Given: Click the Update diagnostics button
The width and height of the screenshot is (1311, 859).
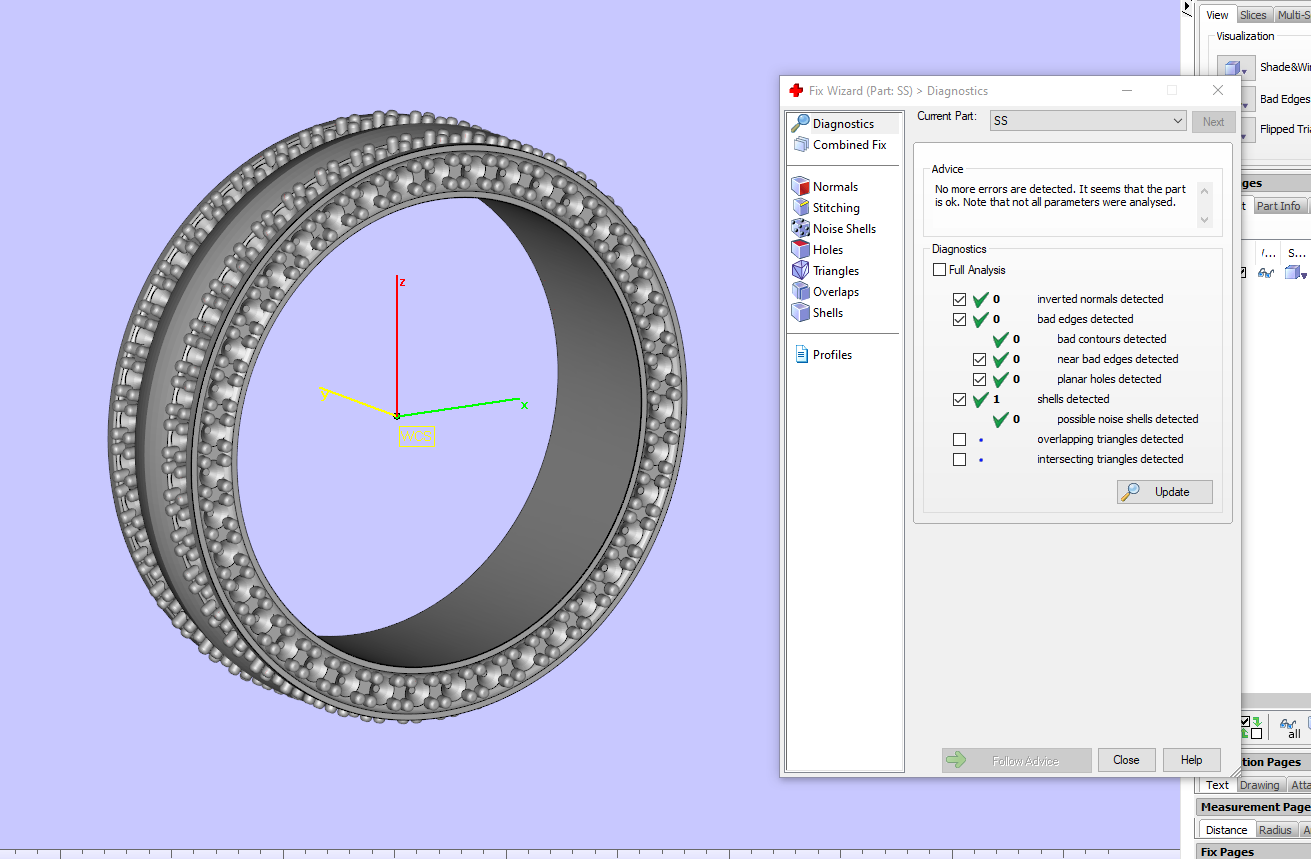Looking at the screenshot, I should pyautogui.click(x=1164, y=492).
